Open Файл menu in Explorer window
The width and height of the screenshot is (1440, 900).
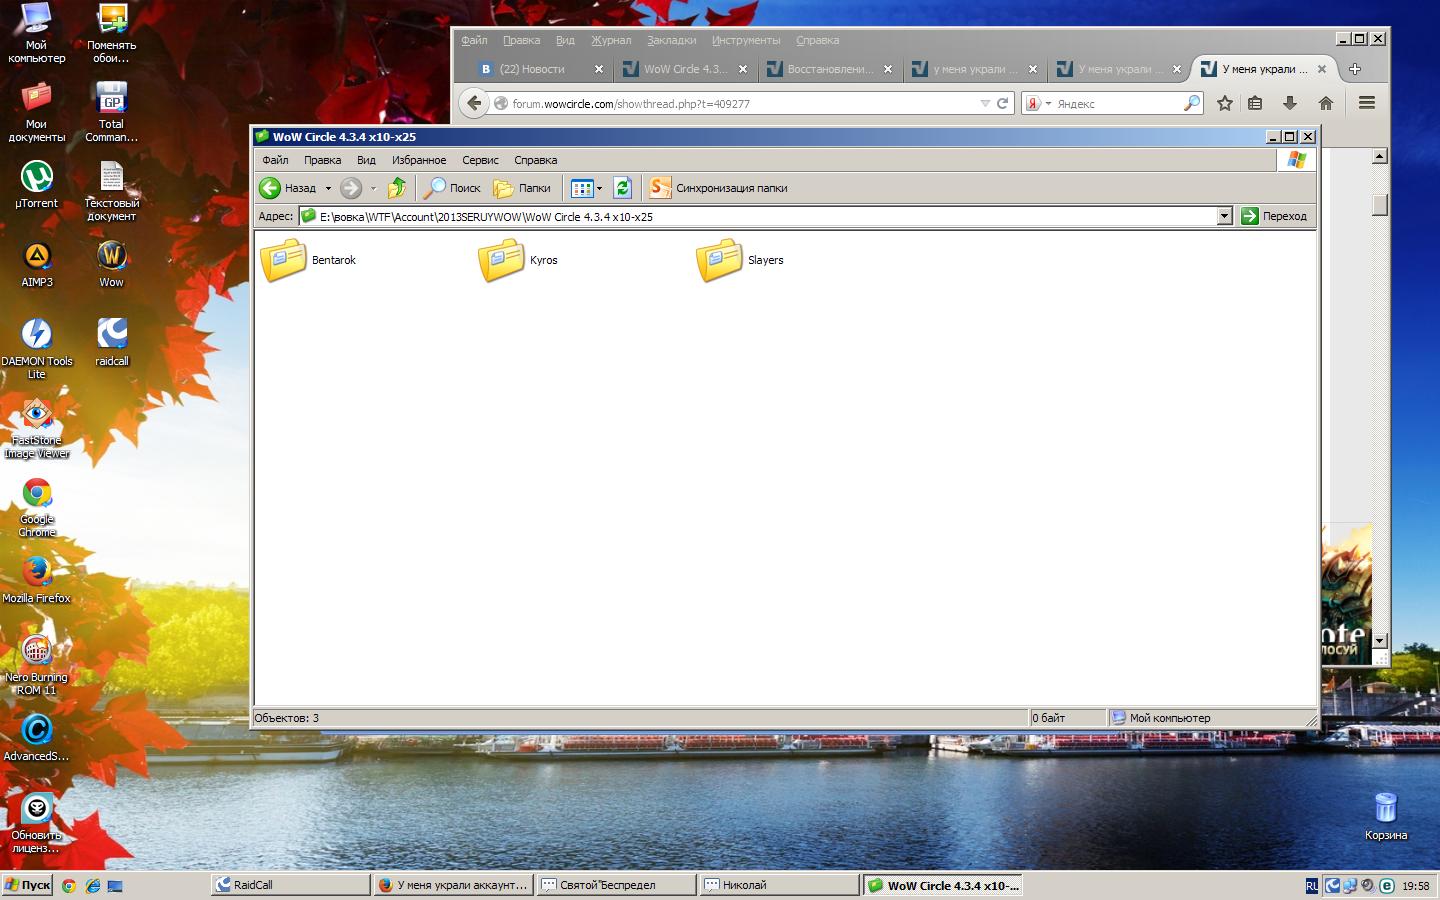point(275,160)
